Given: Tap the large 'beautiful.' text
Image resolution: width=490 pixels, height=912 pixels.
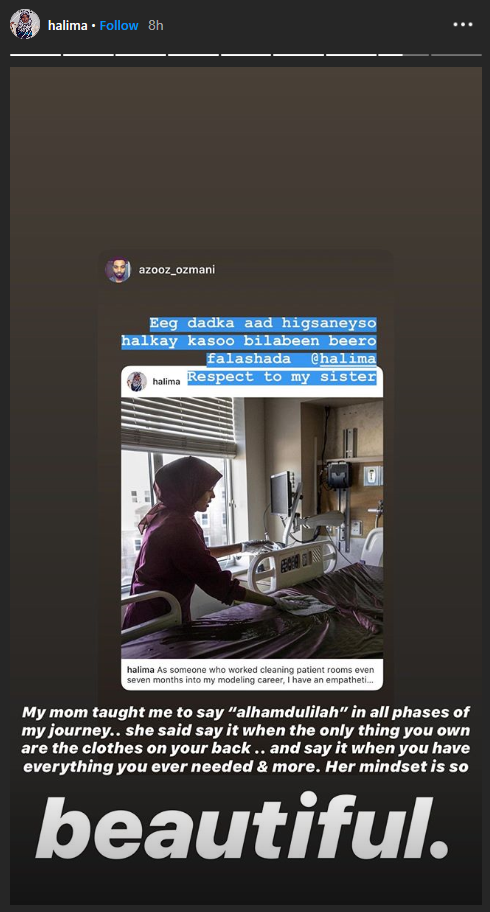Looking at the screenshot, I should (x=242, y=829).
